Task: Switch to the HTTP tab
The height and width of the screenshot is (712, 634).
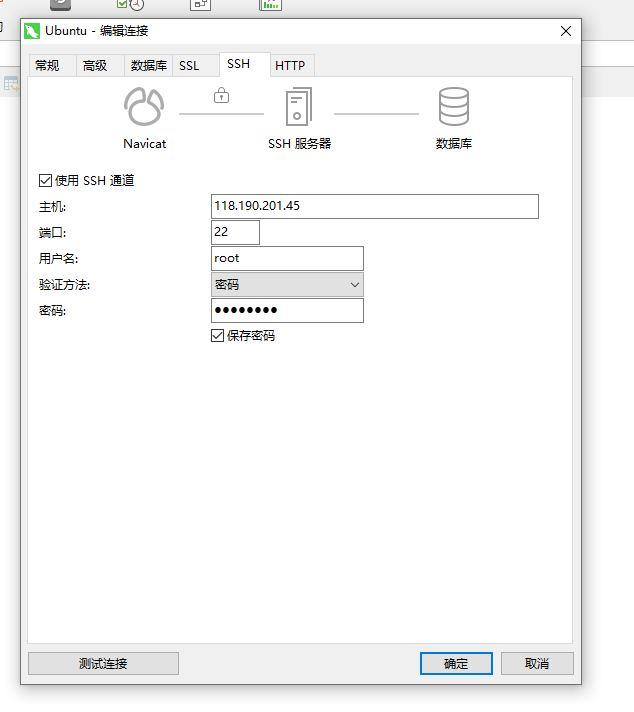Action: pyautogui.click(x=290, y=65)
